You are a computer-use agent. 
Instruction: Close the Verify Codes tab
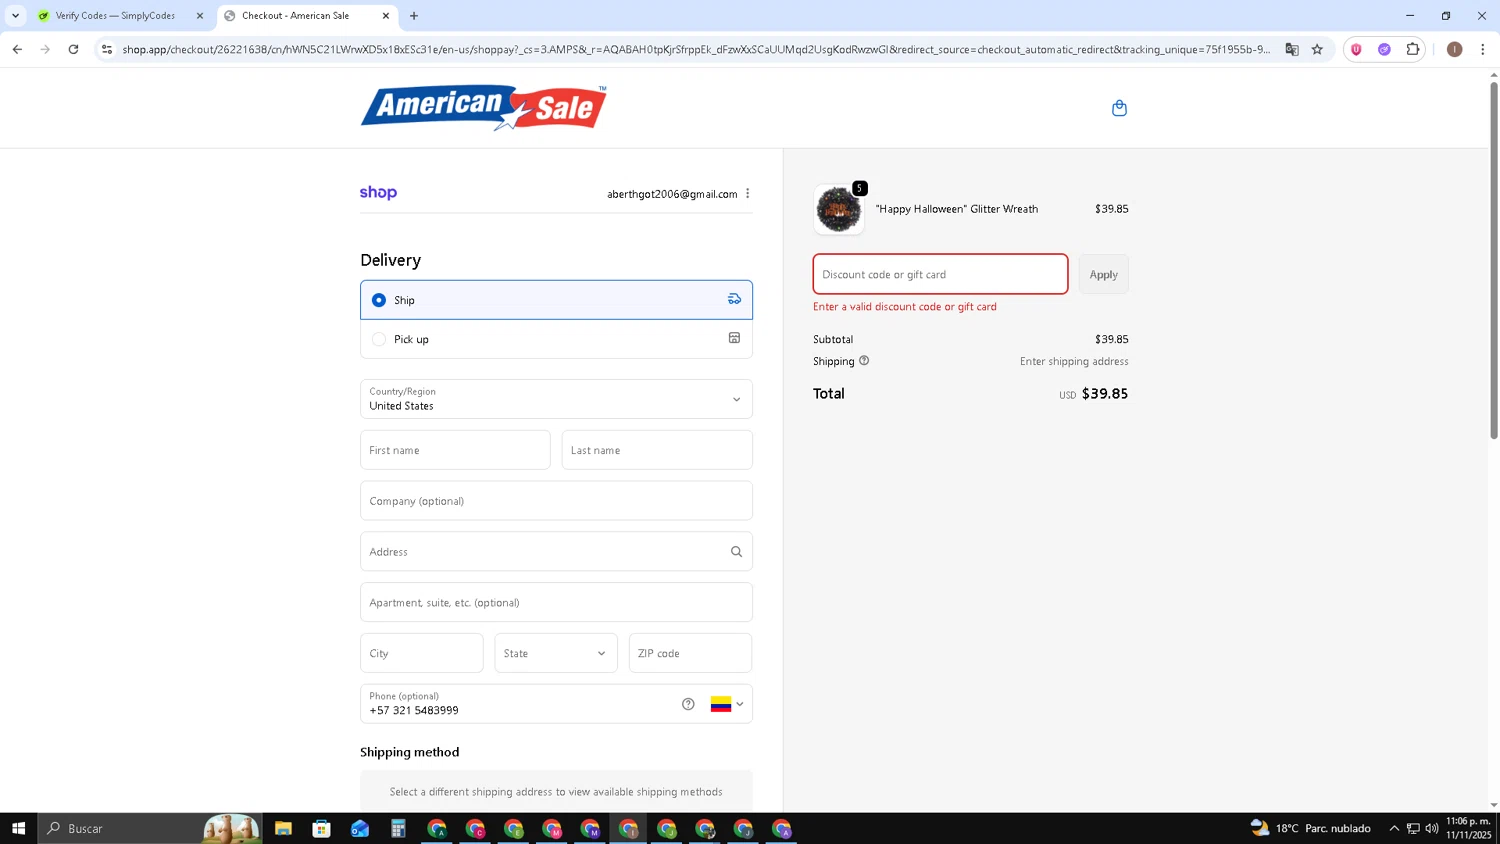coord(200,16)
